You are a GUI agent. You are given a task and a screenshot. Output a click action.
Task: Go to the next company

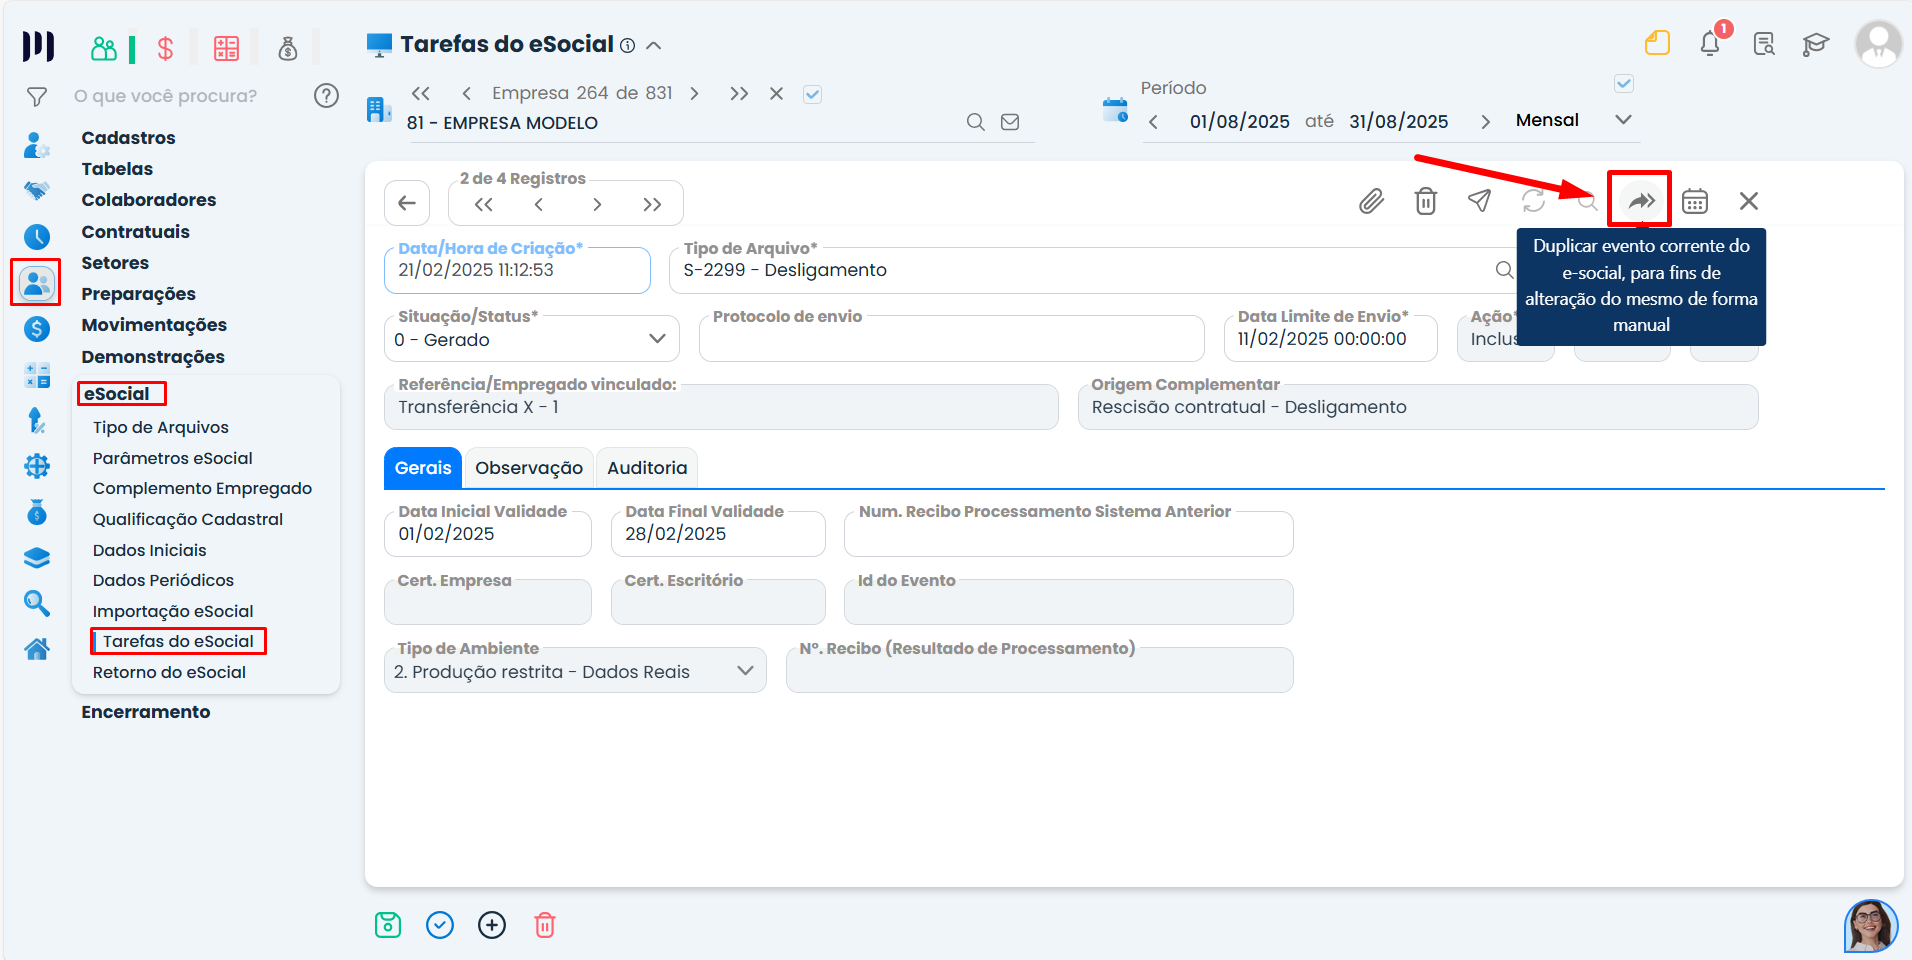coord(694,94)
